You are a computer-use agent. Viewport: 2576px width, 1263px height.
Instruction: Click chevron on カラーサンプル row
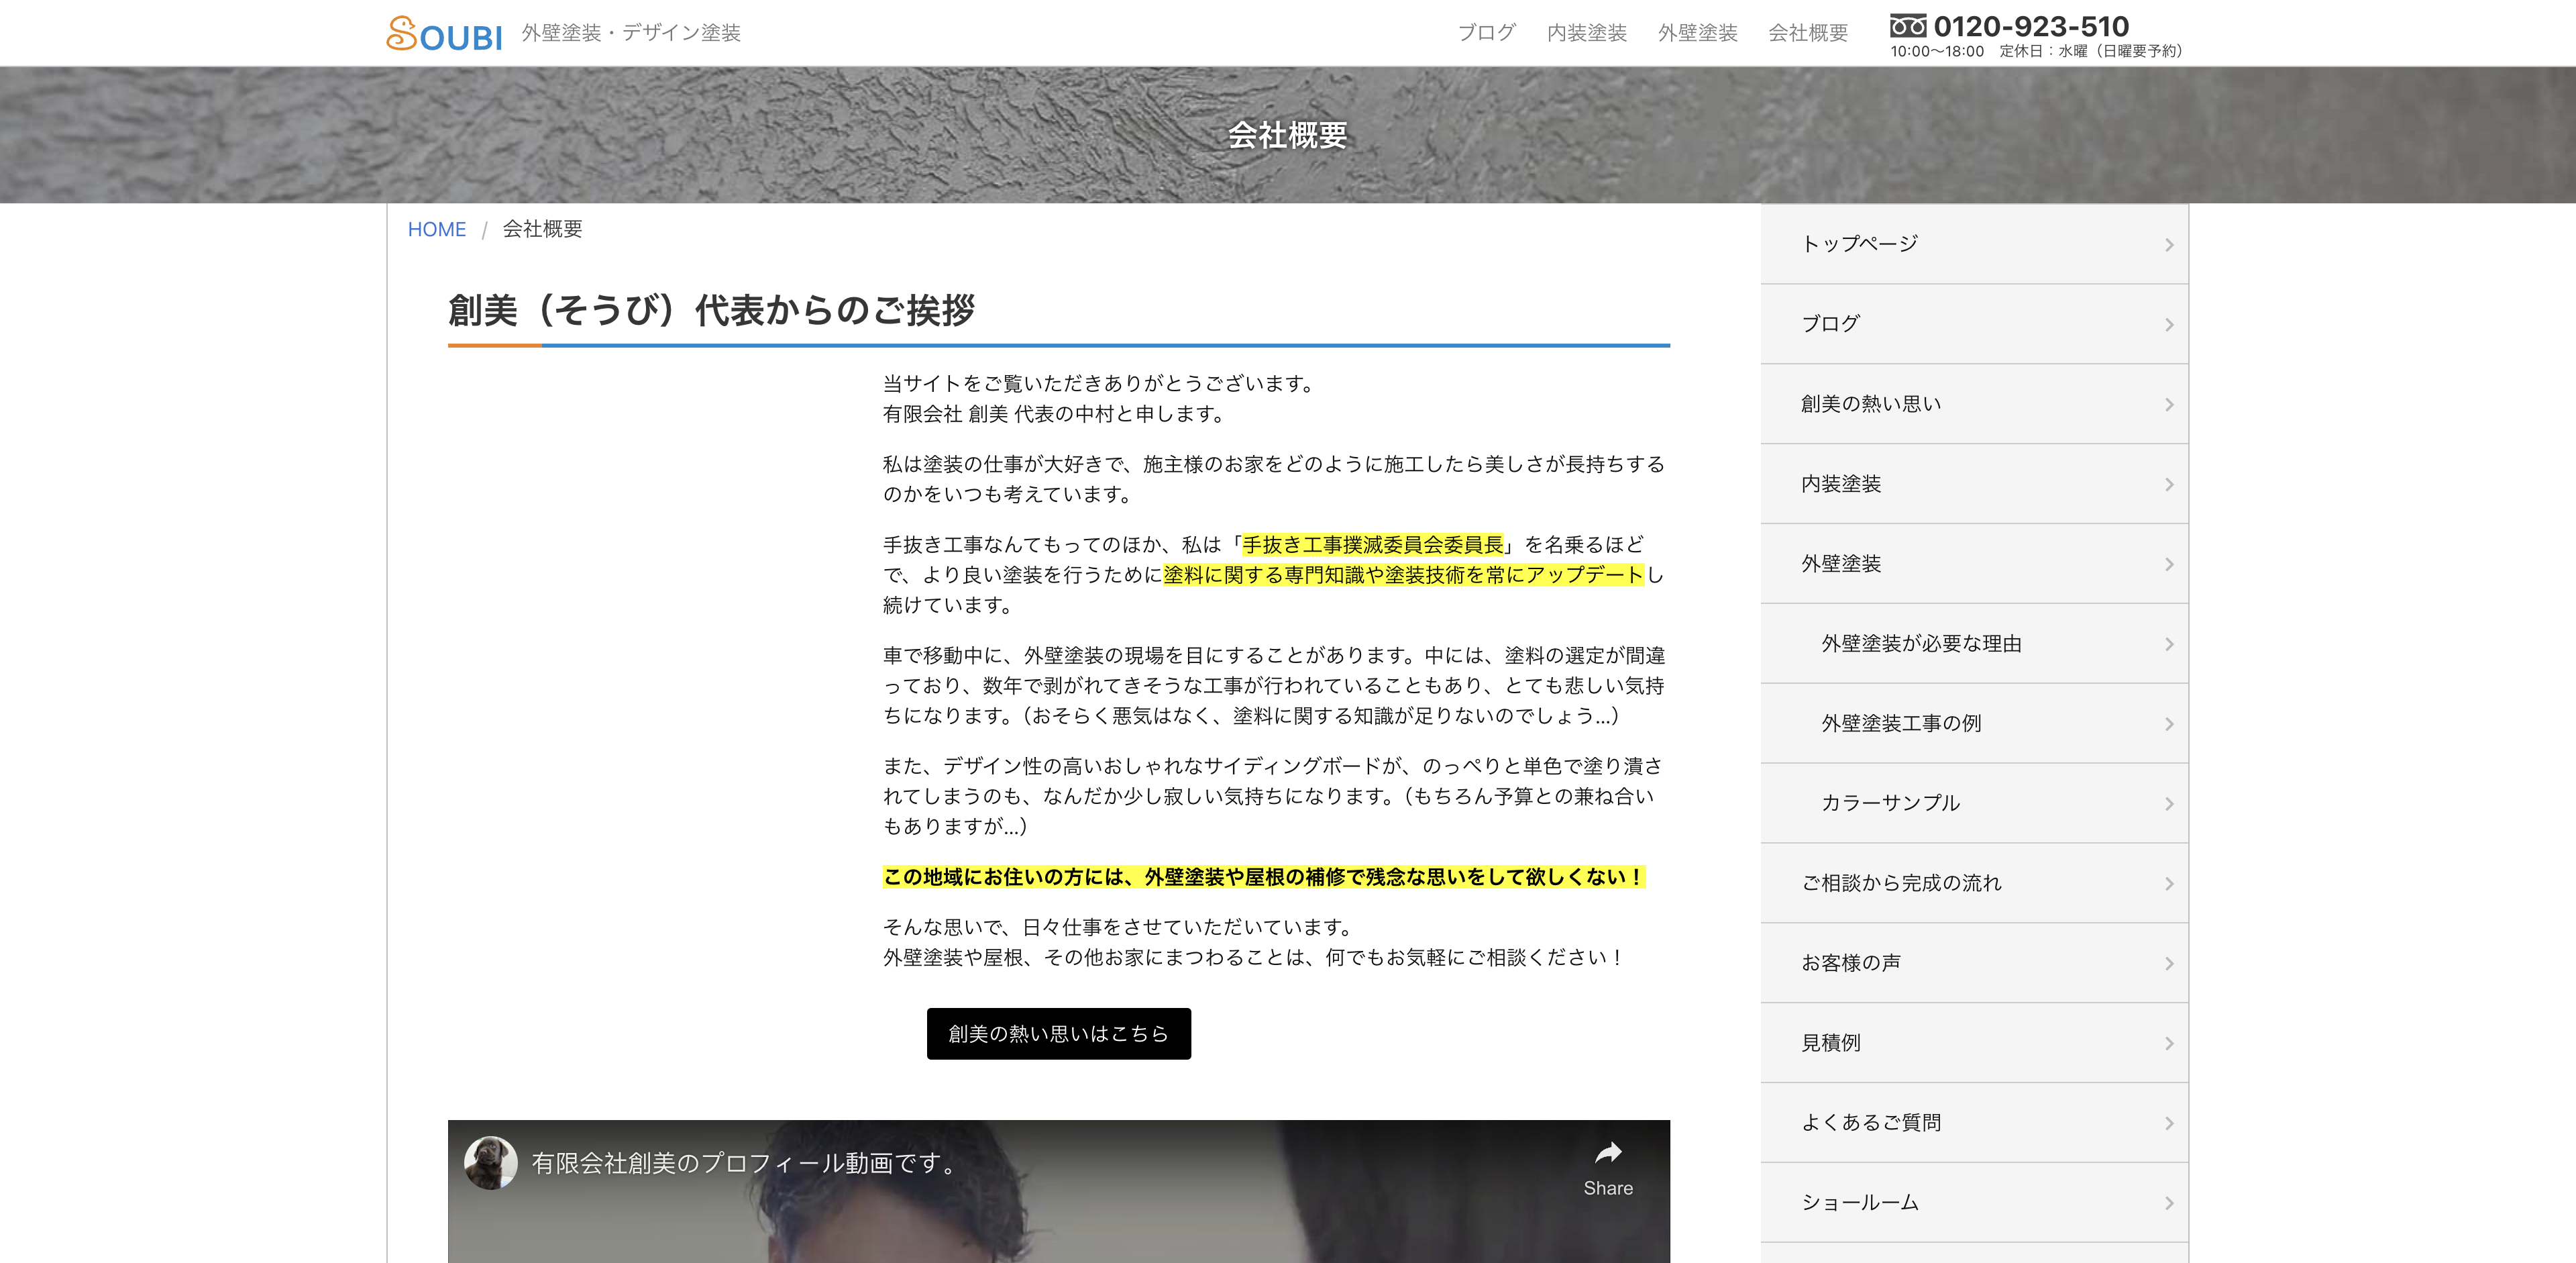[2169, 804]
